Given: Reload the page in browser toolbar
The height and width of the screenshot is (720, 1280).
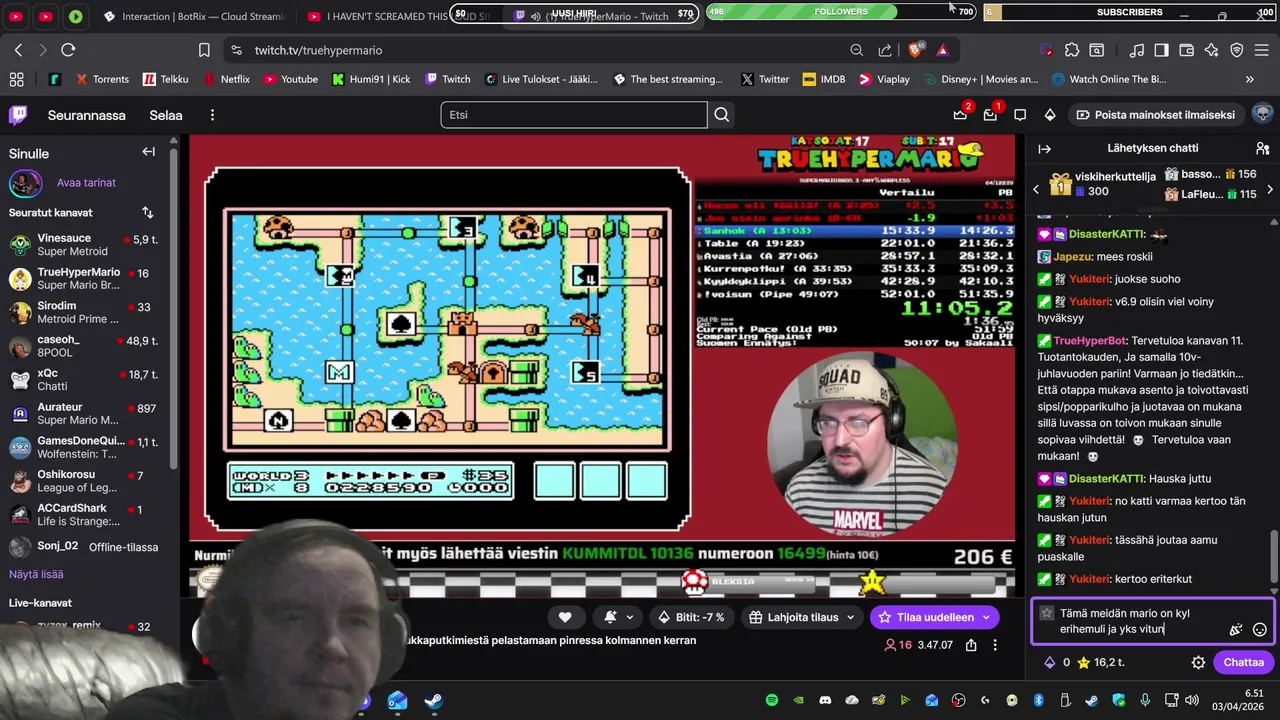Looking at the screenshot, I should click(x=68, y=50).
